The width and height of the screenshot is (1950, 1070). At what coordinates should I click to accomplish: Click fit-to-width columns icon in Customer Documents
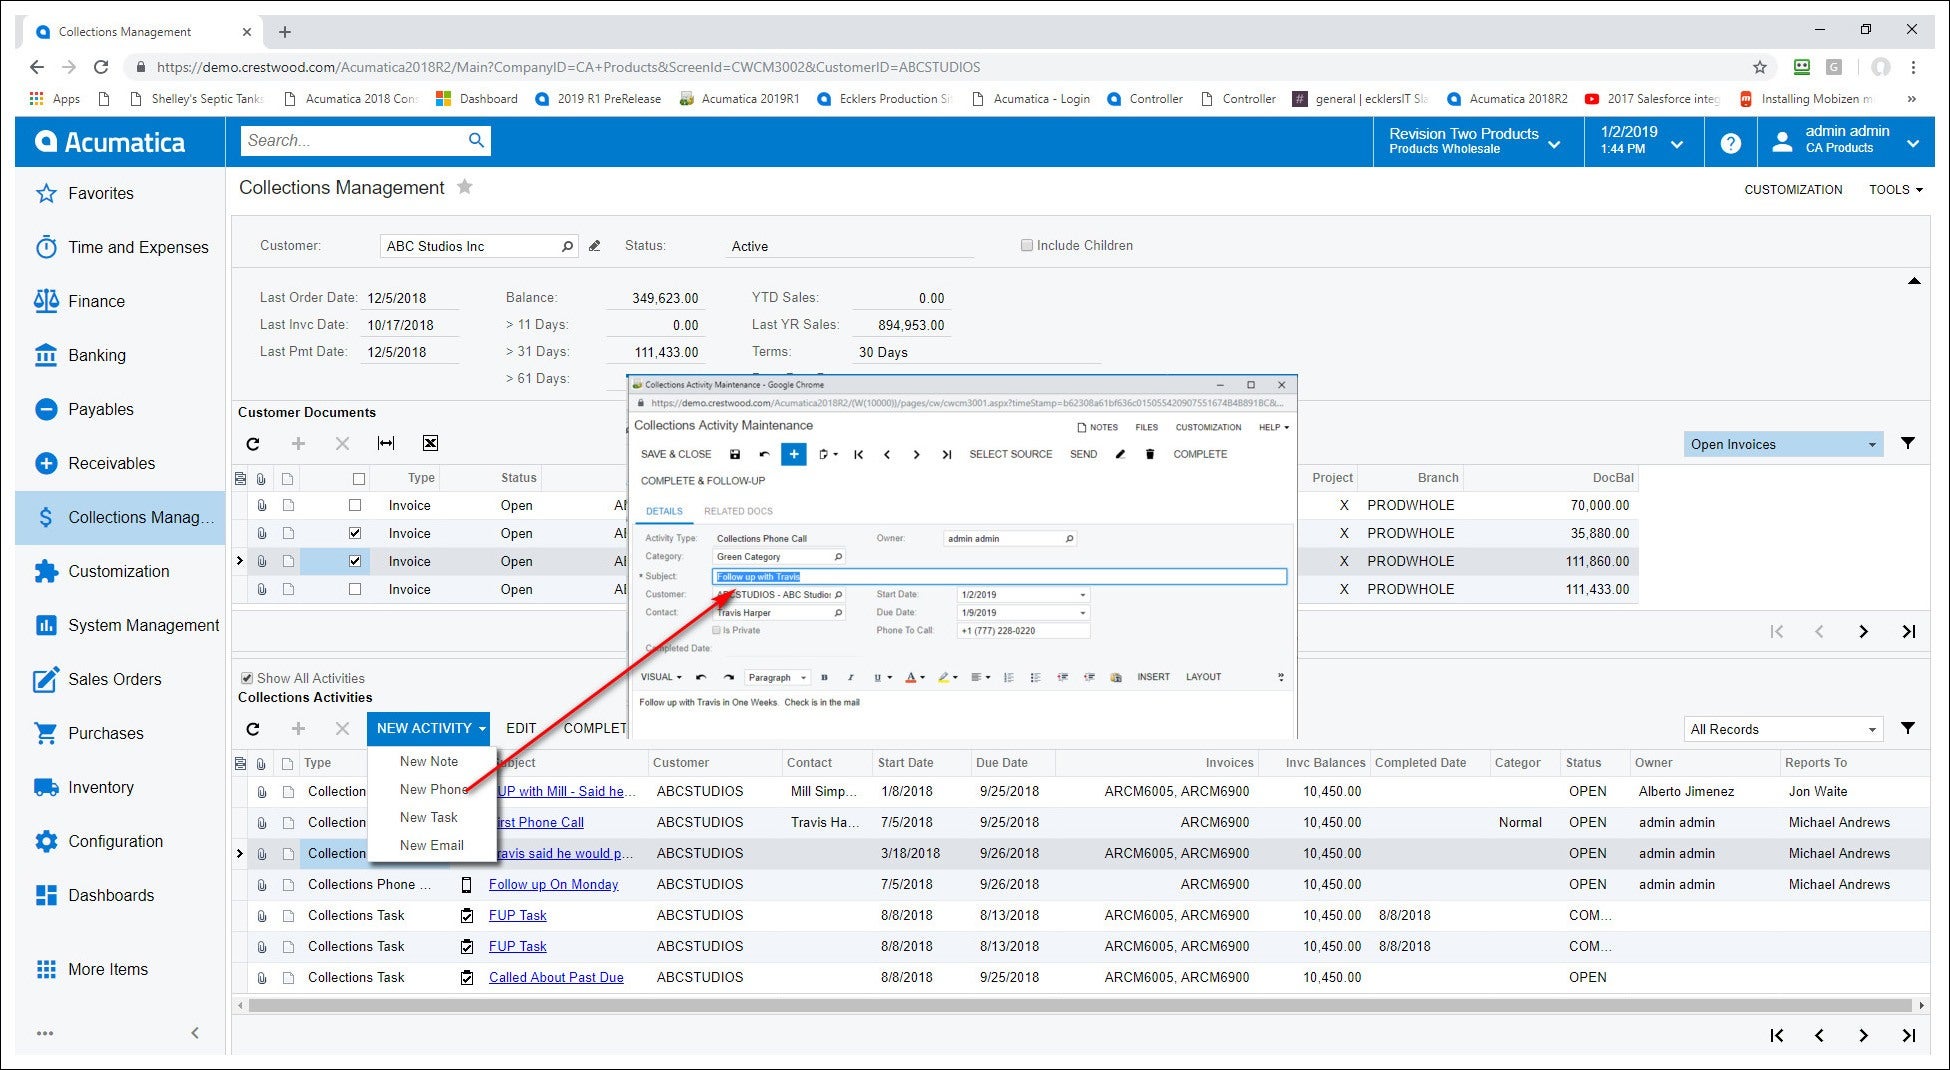386,443
